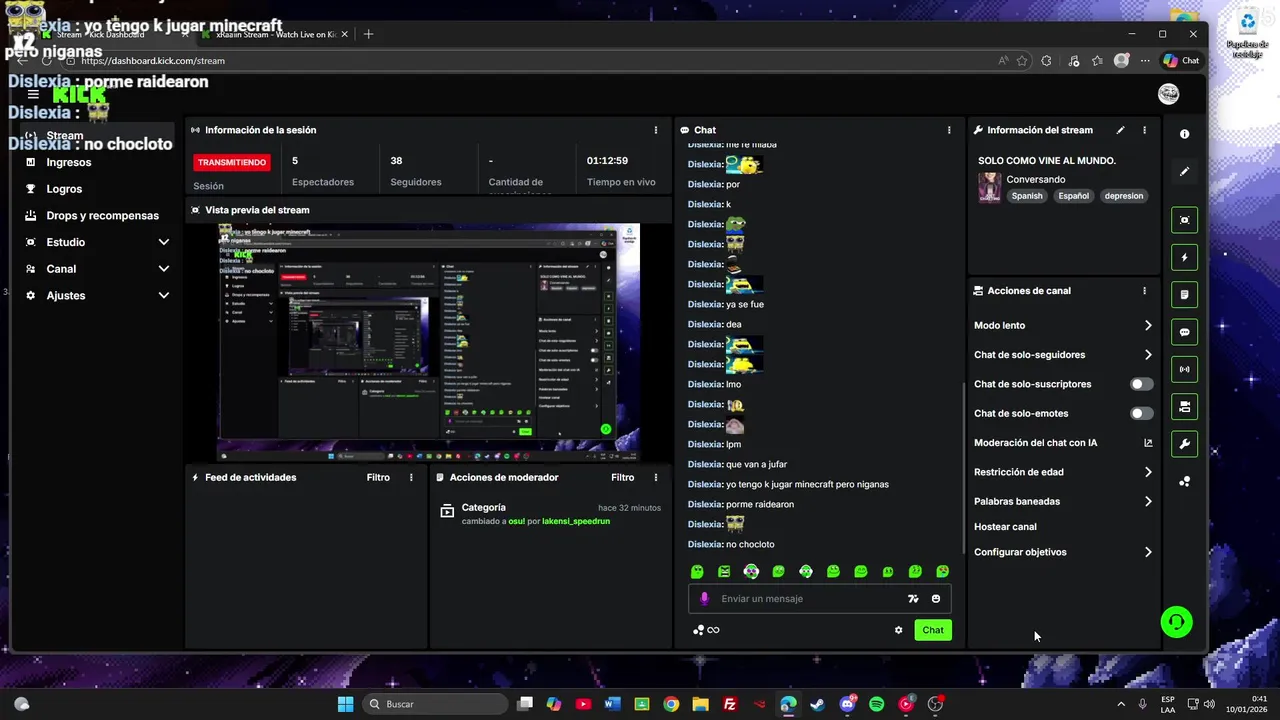Send message with green Chat button
1280x720 pixels.
933,630
